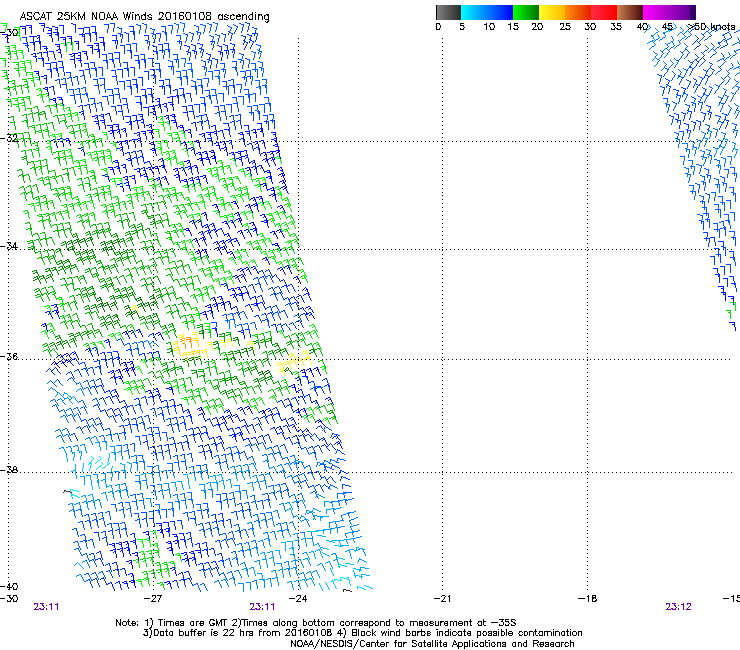Click the '10' legend scale number

tap(489, 26)
